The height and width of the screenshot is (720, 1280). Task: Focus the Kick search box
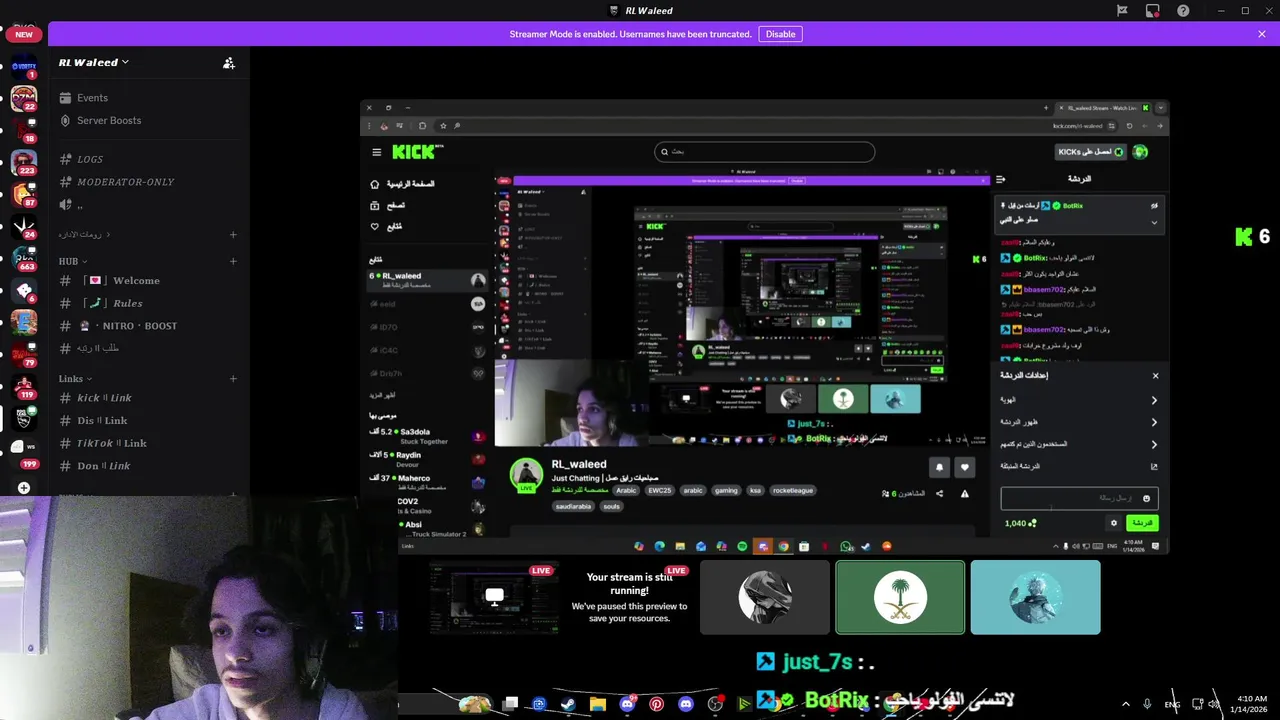click(765, 152)
